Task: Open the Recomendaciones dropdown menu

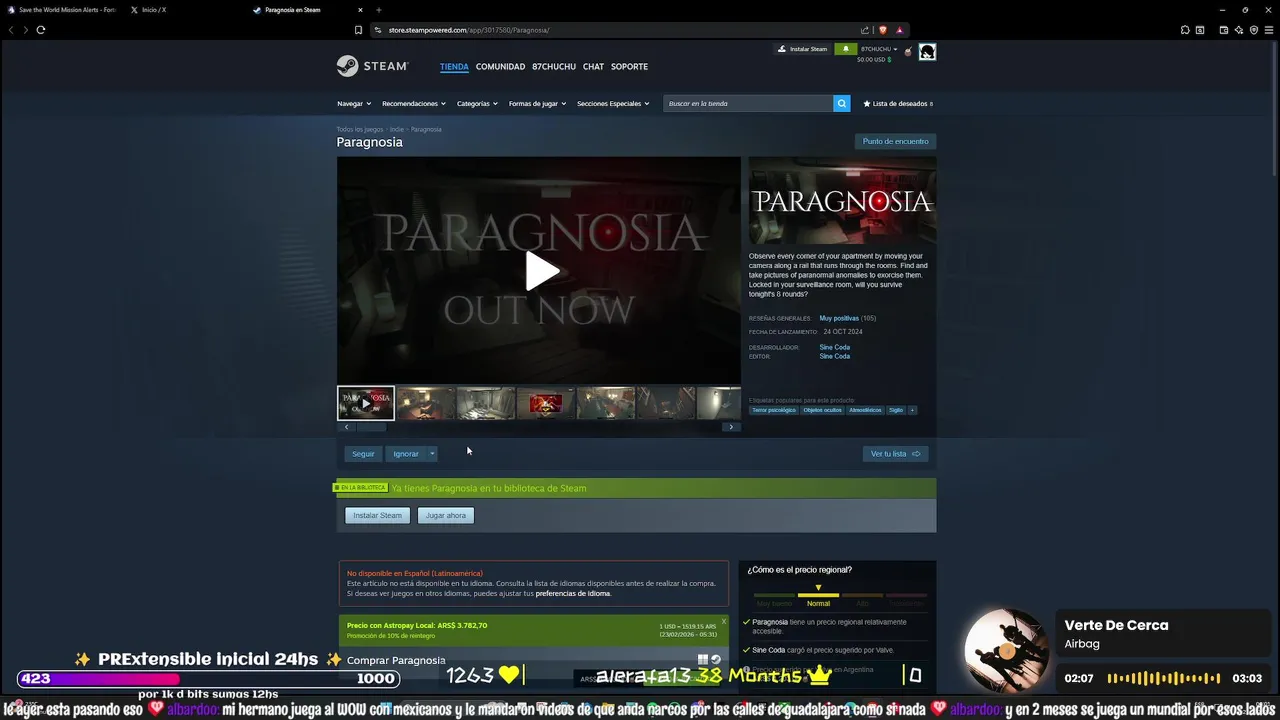Action: click(414, 103)
